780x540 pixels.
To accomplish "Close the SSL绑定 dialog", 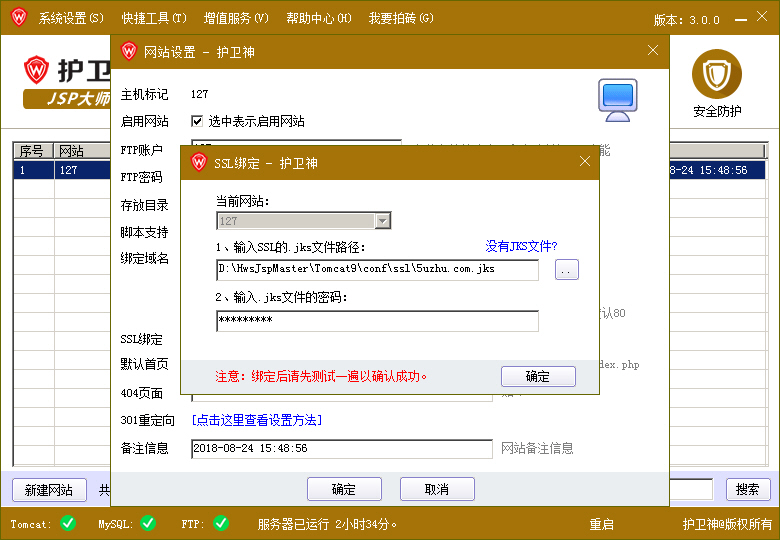I will coord(585,162).
